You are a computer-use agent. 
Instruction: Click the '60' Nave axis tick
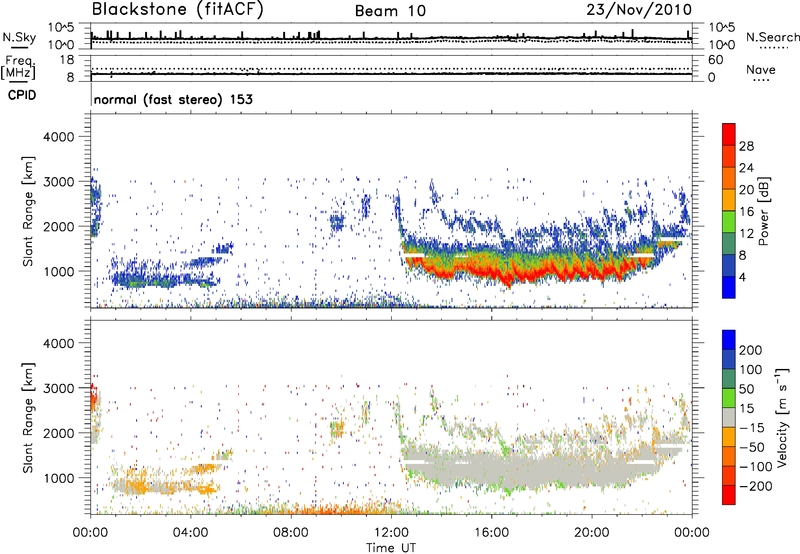pyautogui.click(x=715, y=60)
